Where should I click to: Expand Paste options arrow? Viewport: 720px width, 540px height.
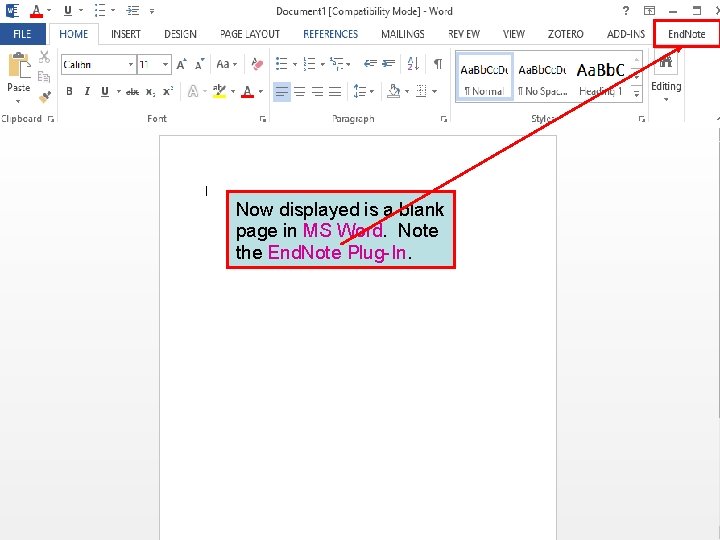[18, 101]
